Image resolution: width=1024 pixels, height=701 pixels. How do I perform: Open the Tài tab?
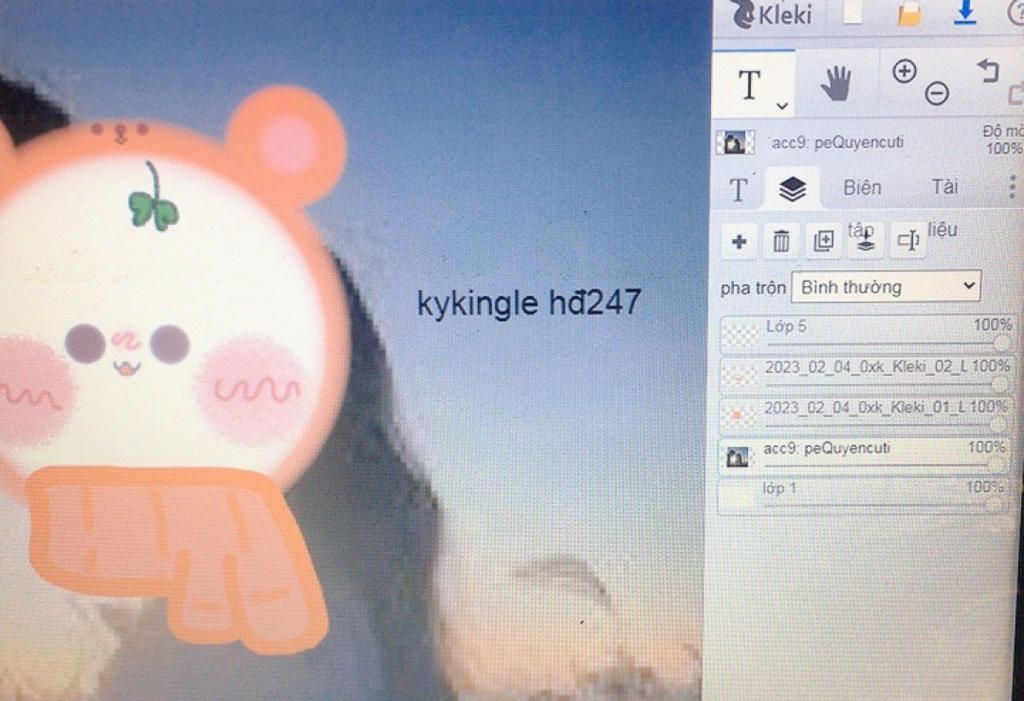[944, 187]
